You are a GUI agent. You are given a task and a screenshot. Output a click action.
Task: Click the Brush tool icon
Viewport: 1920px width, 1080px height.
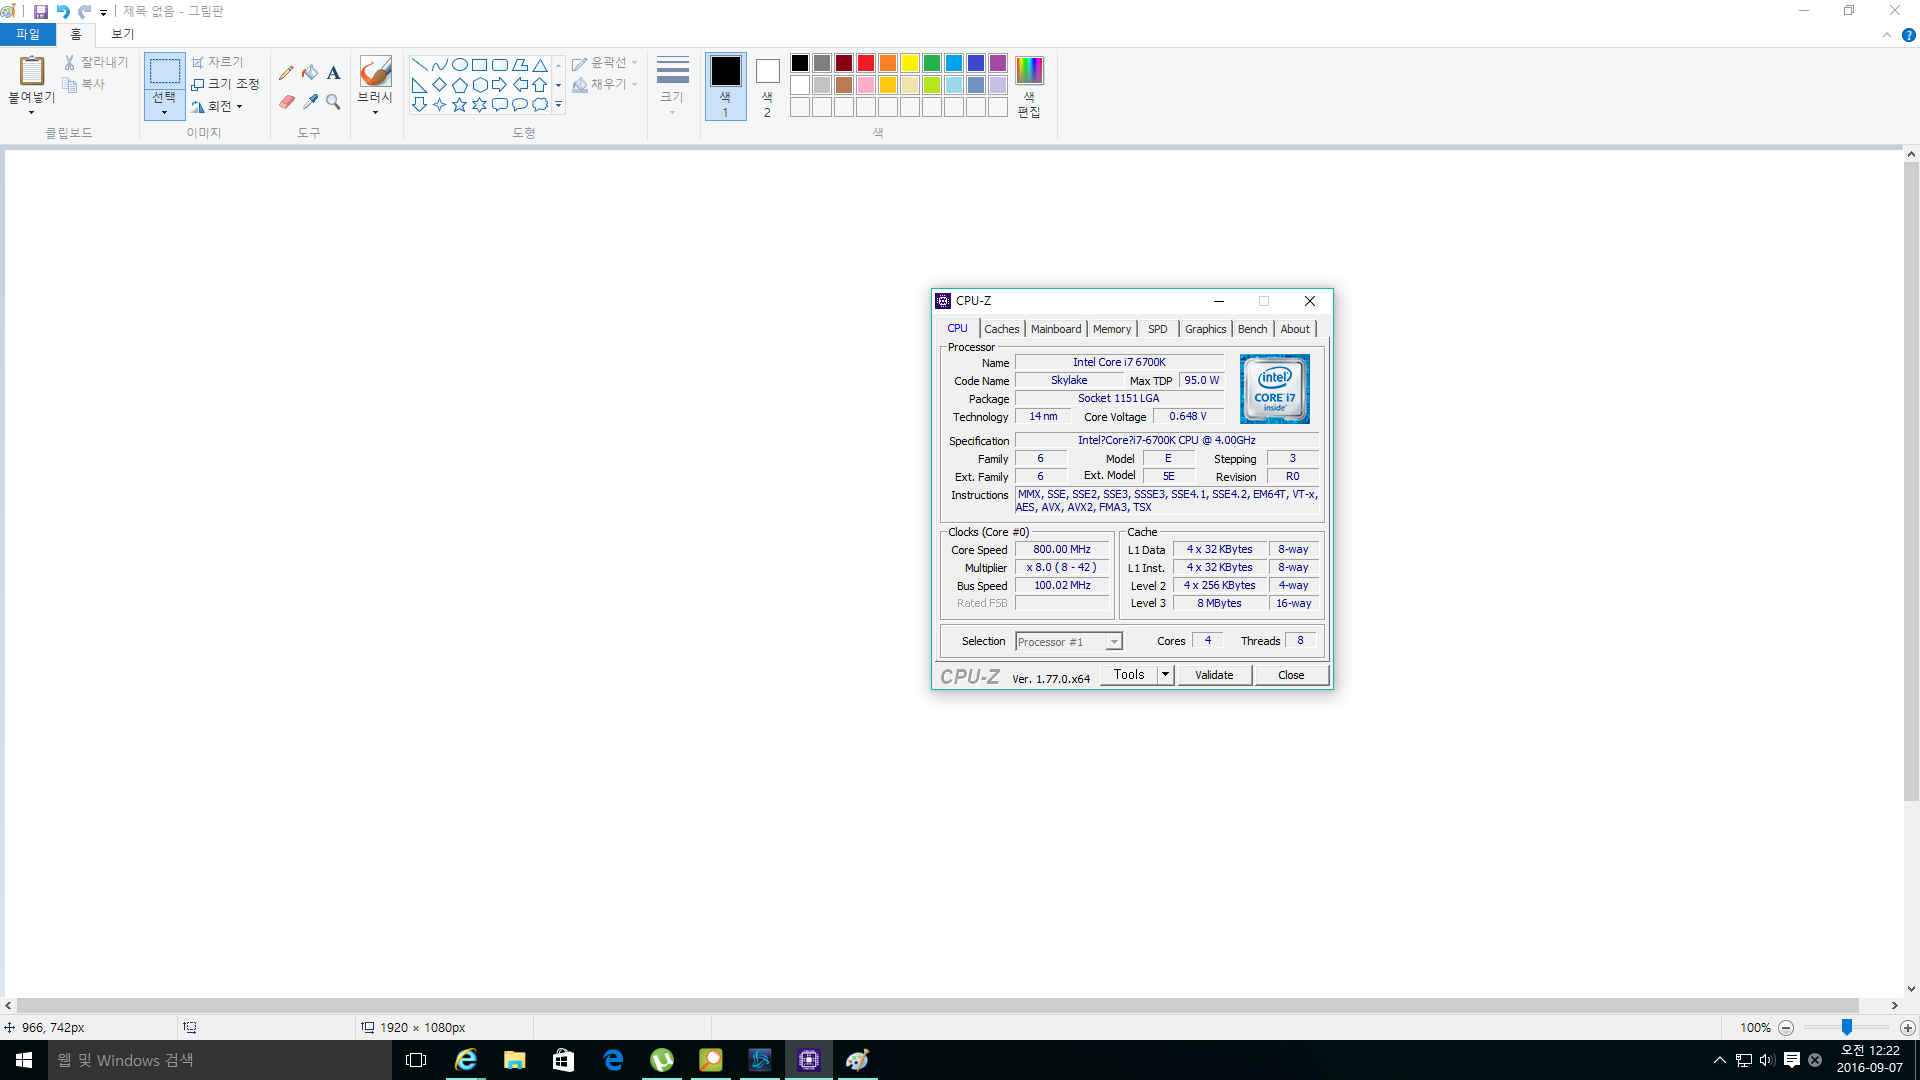(375, 71)
